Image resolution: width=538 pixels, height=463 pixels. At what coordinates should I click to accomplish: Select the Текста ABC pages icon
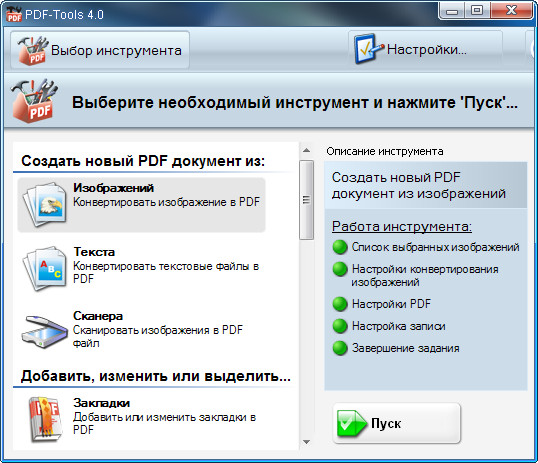pyautogui.click(x=44, y=269)
